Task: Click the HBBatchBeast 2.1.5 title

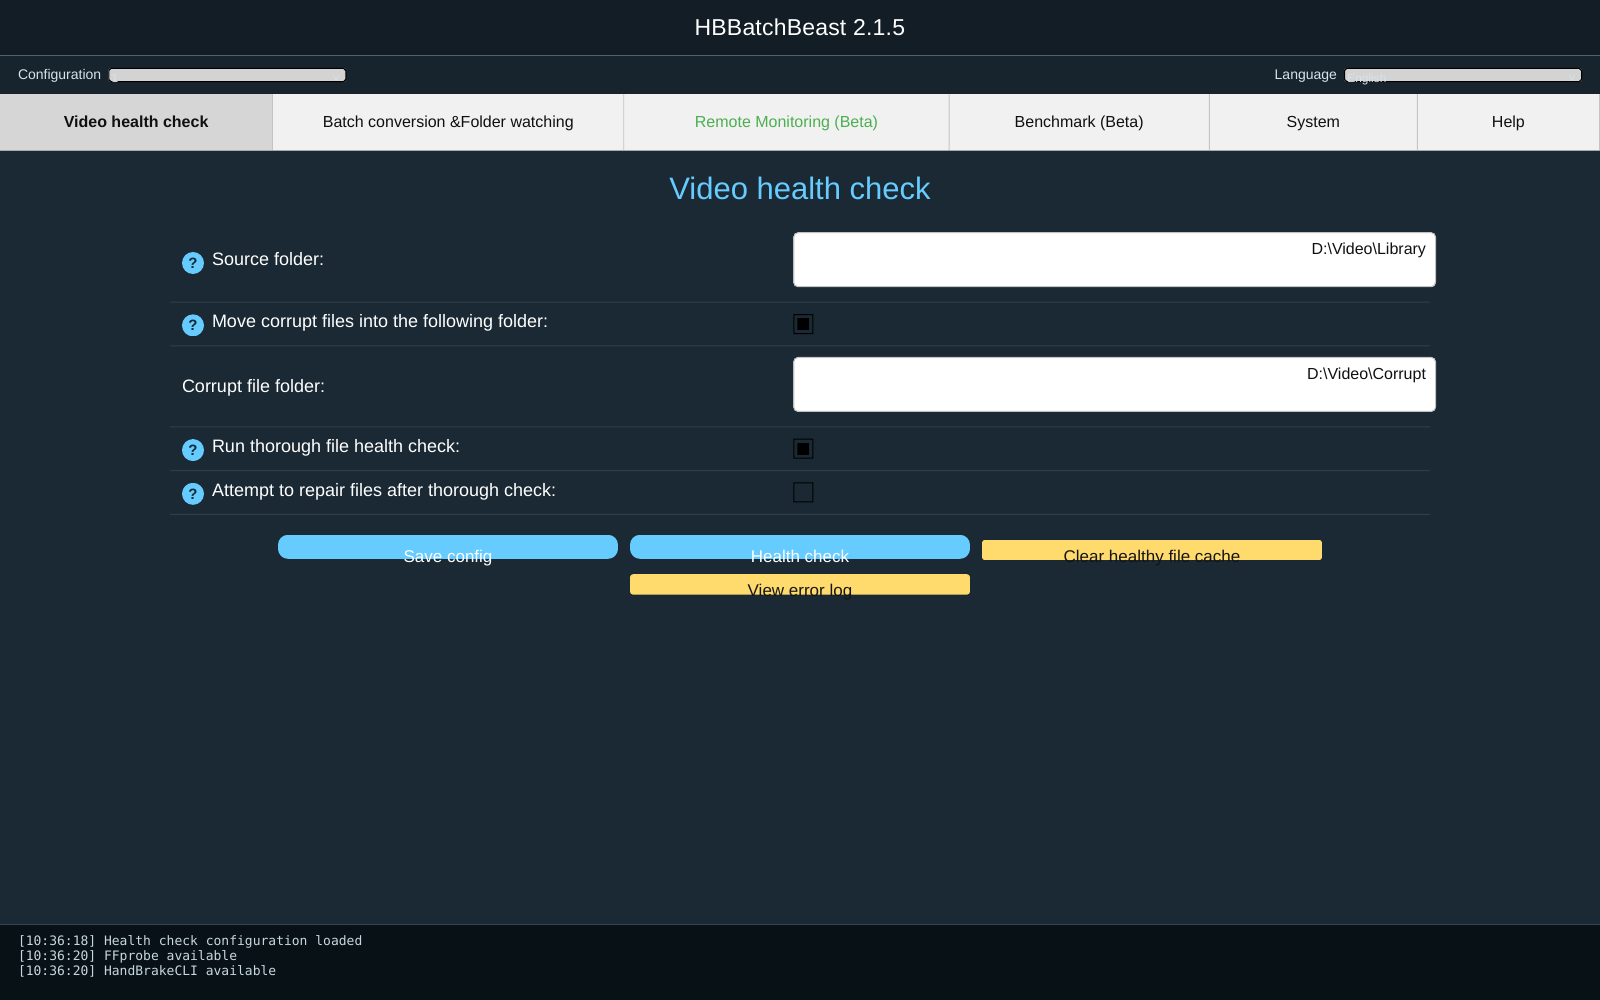Action: pyautogui.click(x=800, y=28)
